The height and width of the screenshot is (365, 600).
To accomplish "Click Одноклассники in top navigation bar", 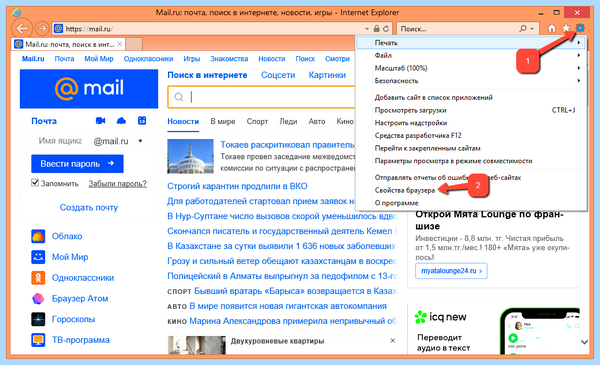I will pos(148,59).
